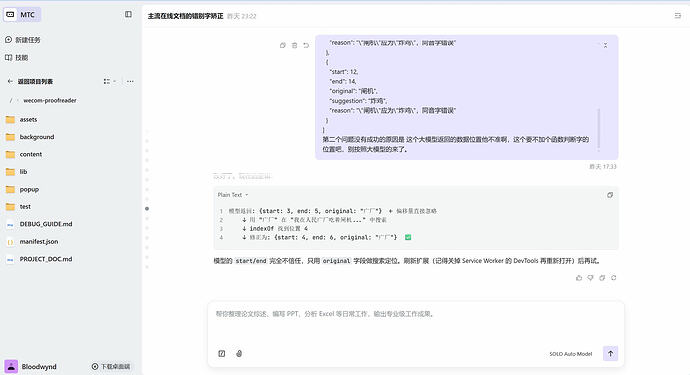This screenshot has width=690, height=375.
Task: Open the 技能 skills page
Action: click(17, 58)
